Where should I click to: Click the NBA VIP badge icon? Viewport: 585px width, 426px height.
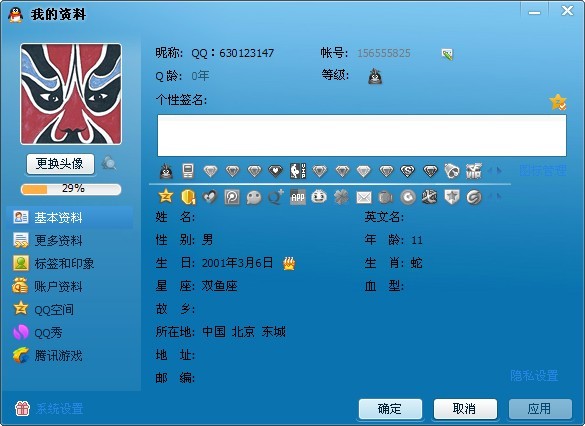(x=298, y=171)
